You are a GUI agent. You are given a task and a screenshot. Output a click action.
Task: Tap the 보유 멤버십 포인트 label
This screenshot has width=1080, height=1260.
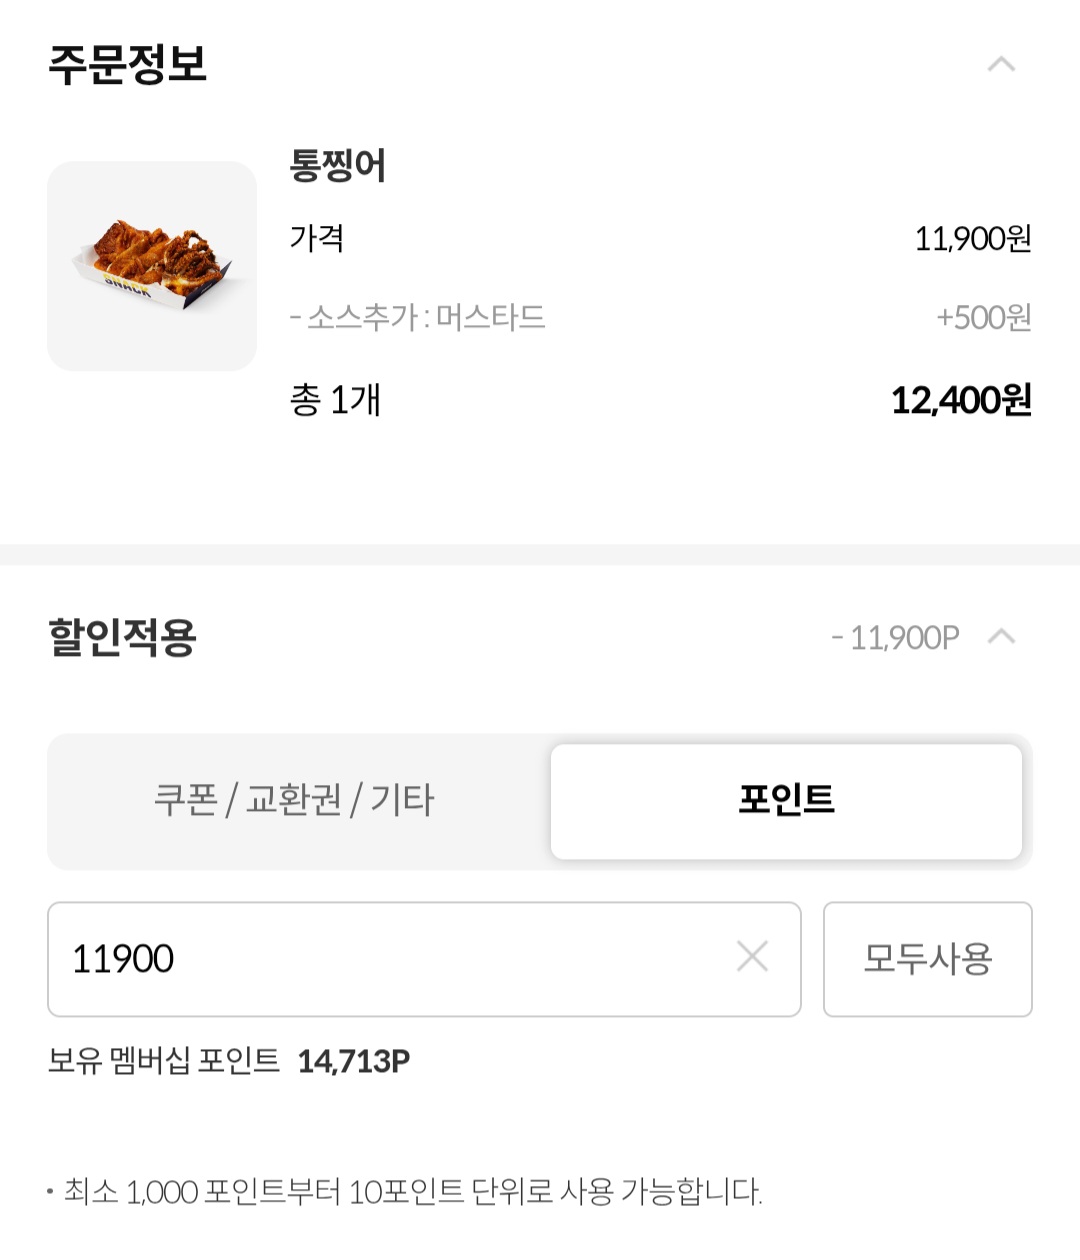[x=164, y=1061]
